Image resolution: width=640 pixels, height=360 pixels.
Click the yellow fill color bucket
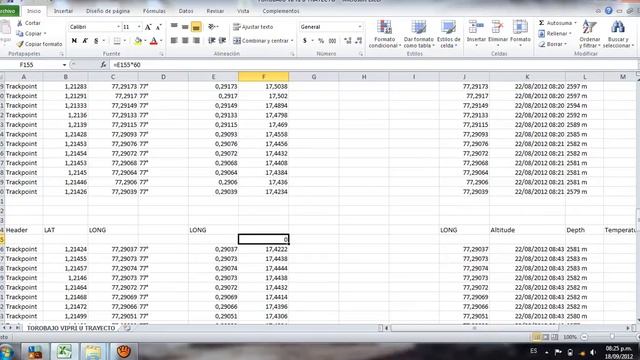pos(138,41)
